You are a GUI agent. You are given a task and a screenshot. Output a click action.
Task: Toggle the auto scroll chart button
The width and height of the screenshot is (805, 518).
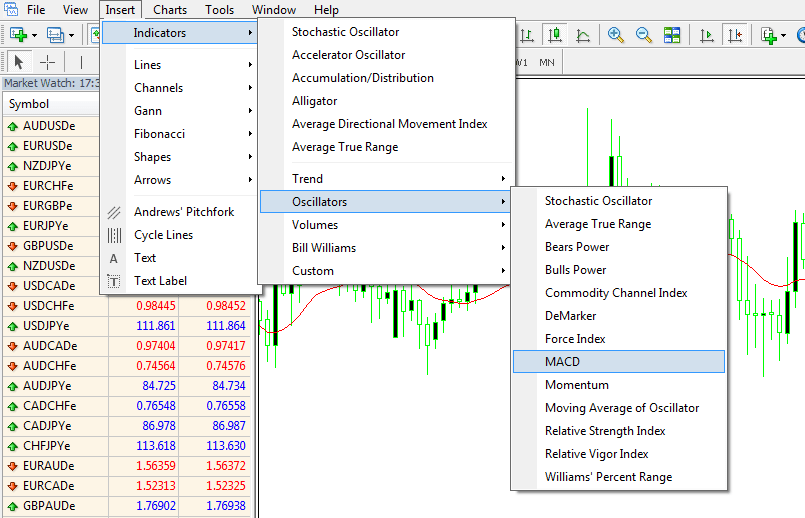tap(707, 35)
